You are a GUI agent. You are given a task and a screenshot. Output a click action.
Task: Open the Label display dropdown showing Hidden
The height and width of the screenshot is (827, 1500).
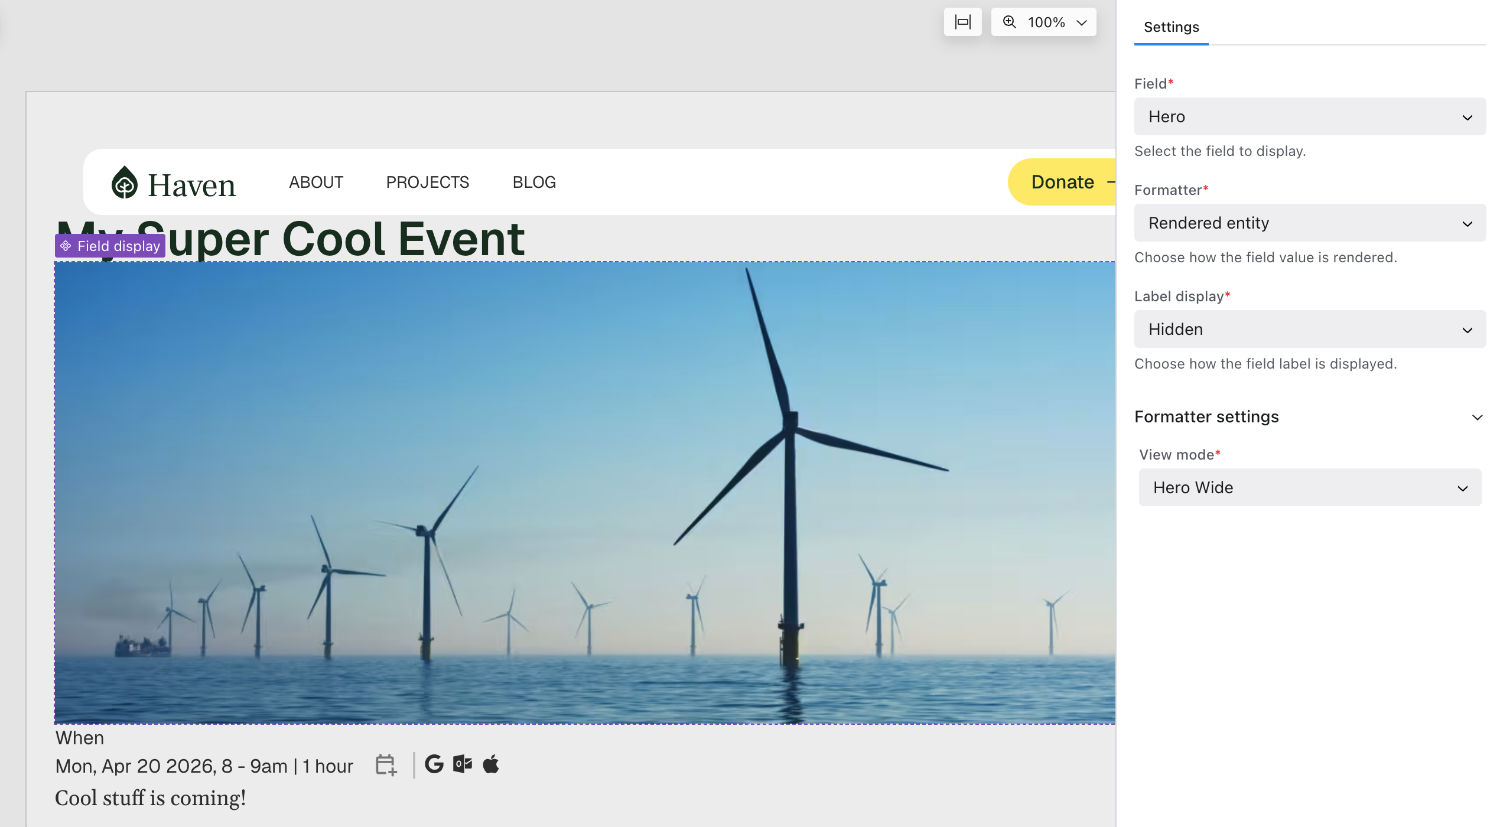pyautogui.click(x=1310, y=329)
